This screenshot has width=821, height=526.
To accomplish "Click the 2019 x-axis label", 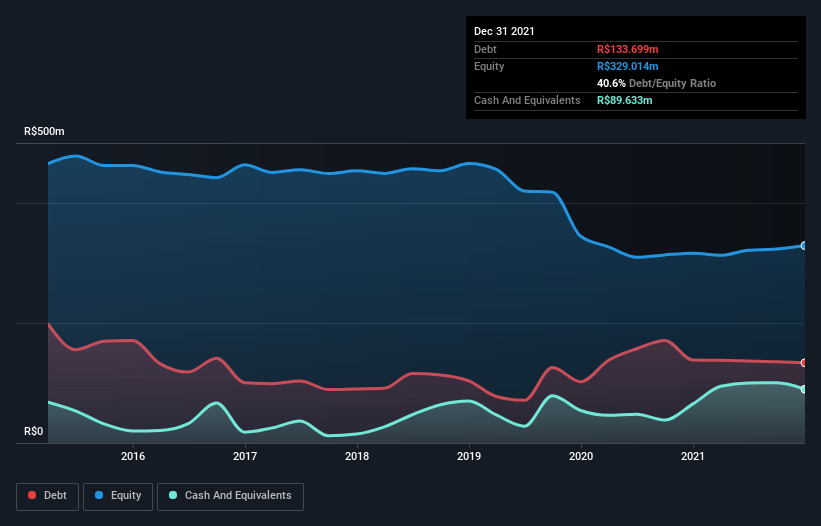I will (x=469, y=456).
